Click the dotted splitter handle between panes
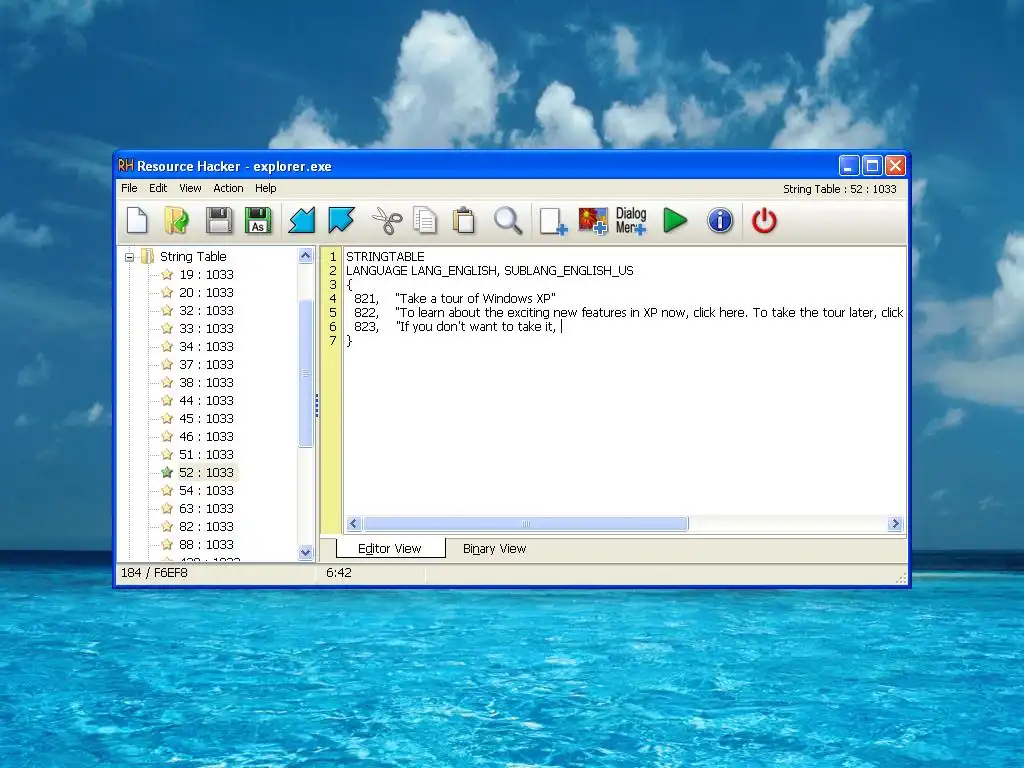The image size is (1024, 768). 317,405
